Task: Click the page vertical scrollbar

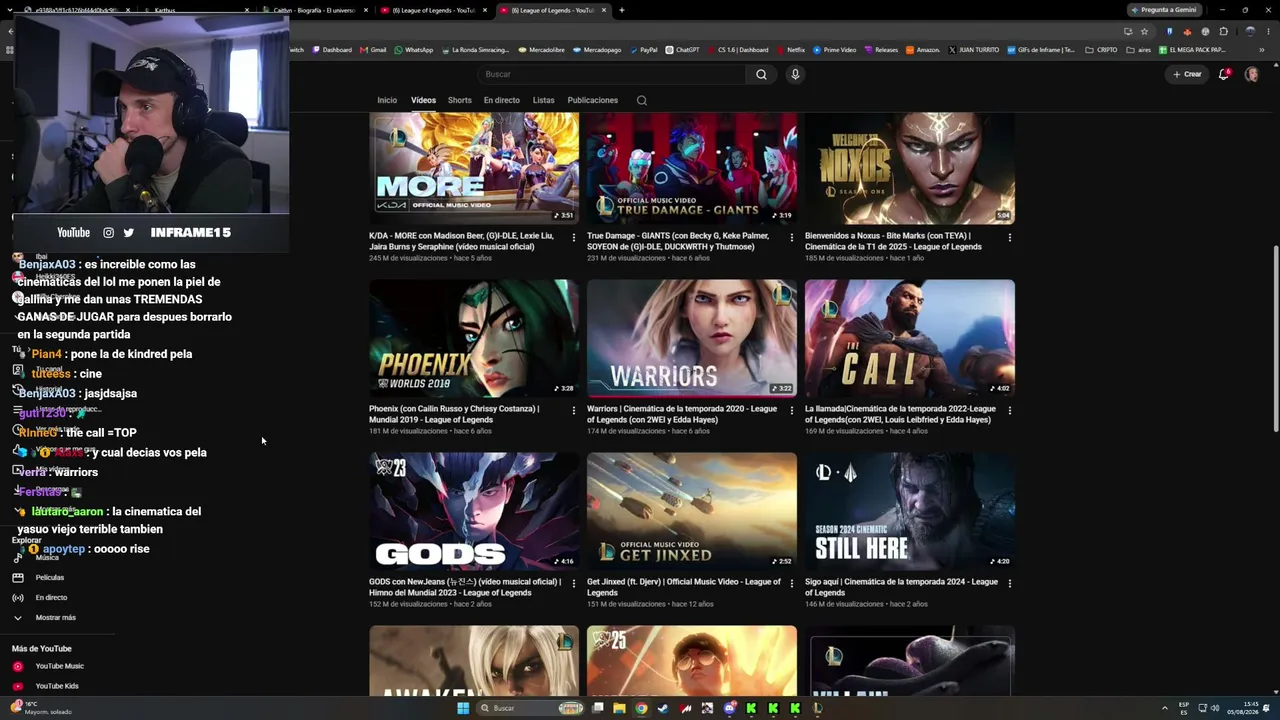Action: point(1275,340)
